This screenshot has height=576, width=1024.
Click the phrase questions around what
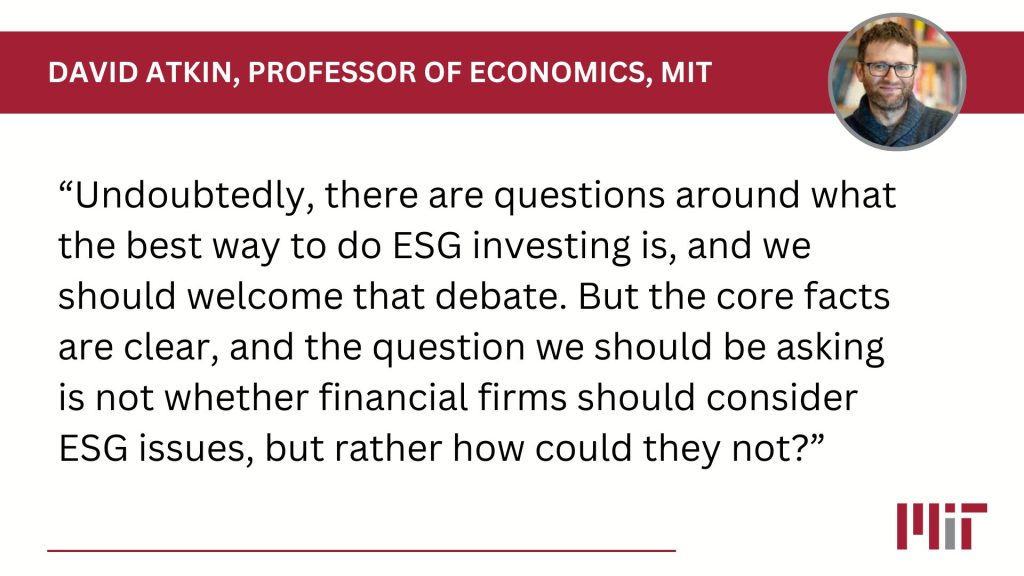point(694,196)
